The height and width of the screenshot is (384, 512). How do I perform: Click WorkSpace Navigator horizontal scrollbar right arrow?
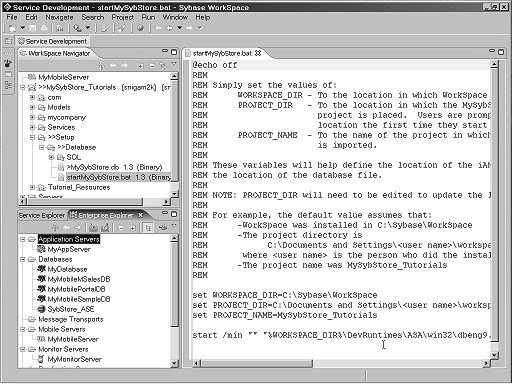tap(166, 201)
